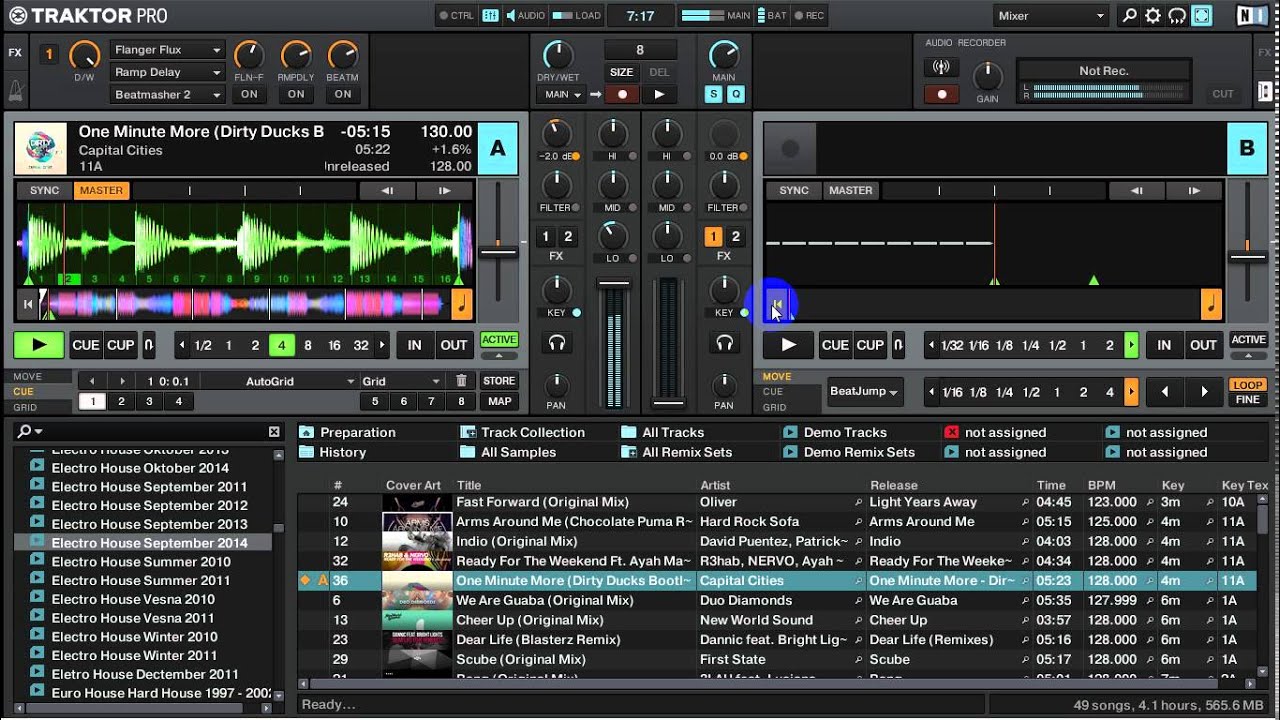Skip to track start on deck A
Viewport: 1280px width, 720px height.
pyautogui.click(x=28, y=304)
